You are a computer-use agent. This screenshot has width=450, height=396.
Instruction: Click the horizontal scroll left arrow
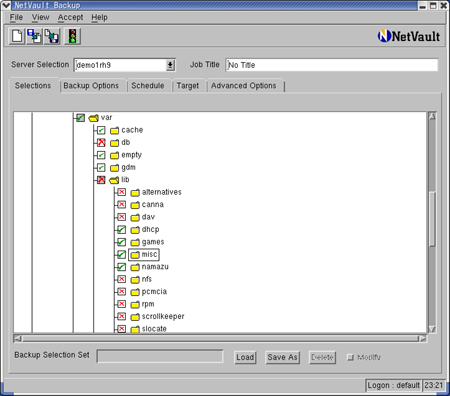pos(17,339)
